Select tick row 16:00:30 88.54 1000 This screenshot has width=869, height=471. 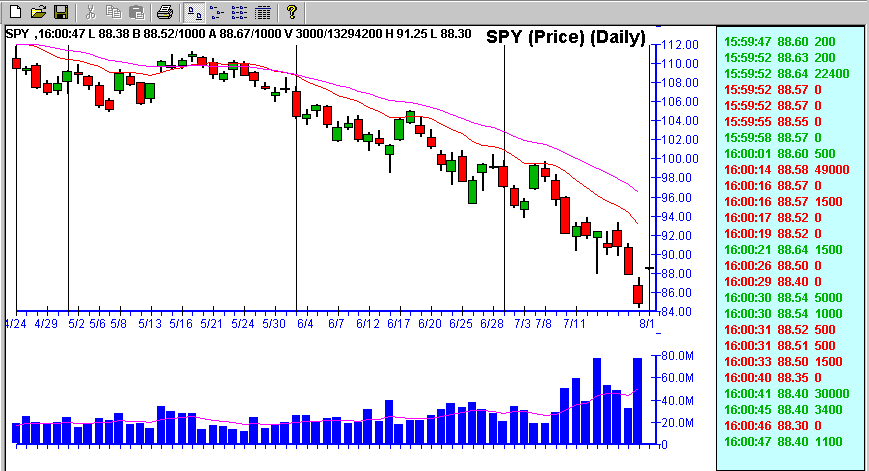coord(783,314)
